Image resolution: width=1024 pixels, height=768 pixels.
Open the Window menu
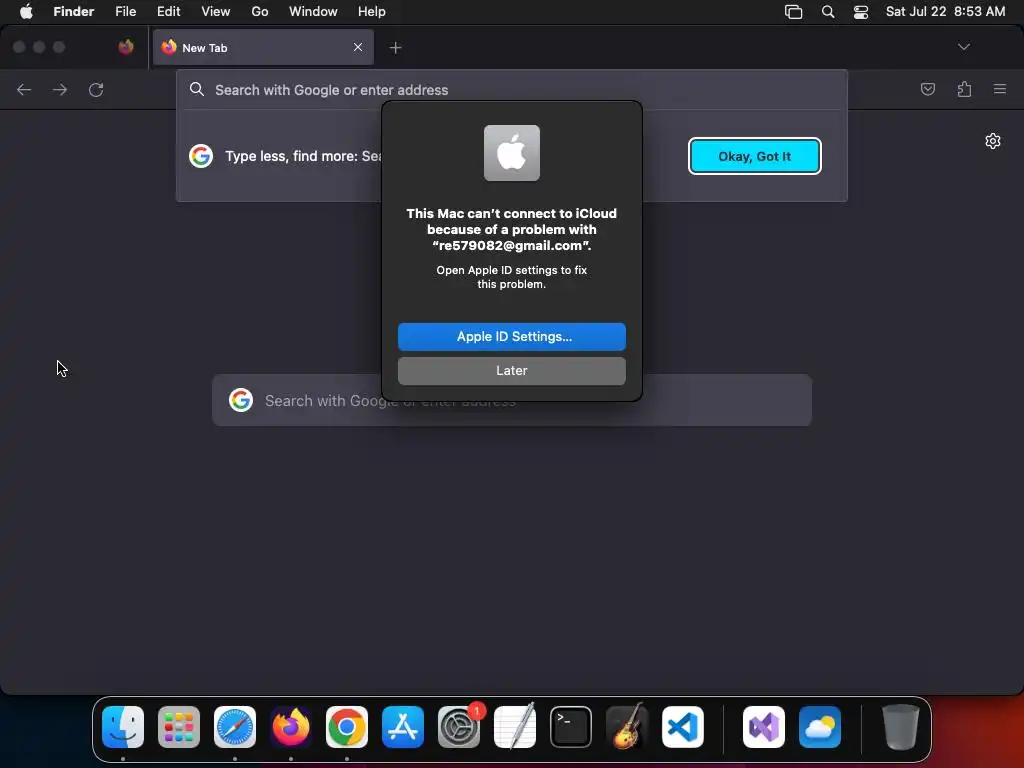click(313, 12)
